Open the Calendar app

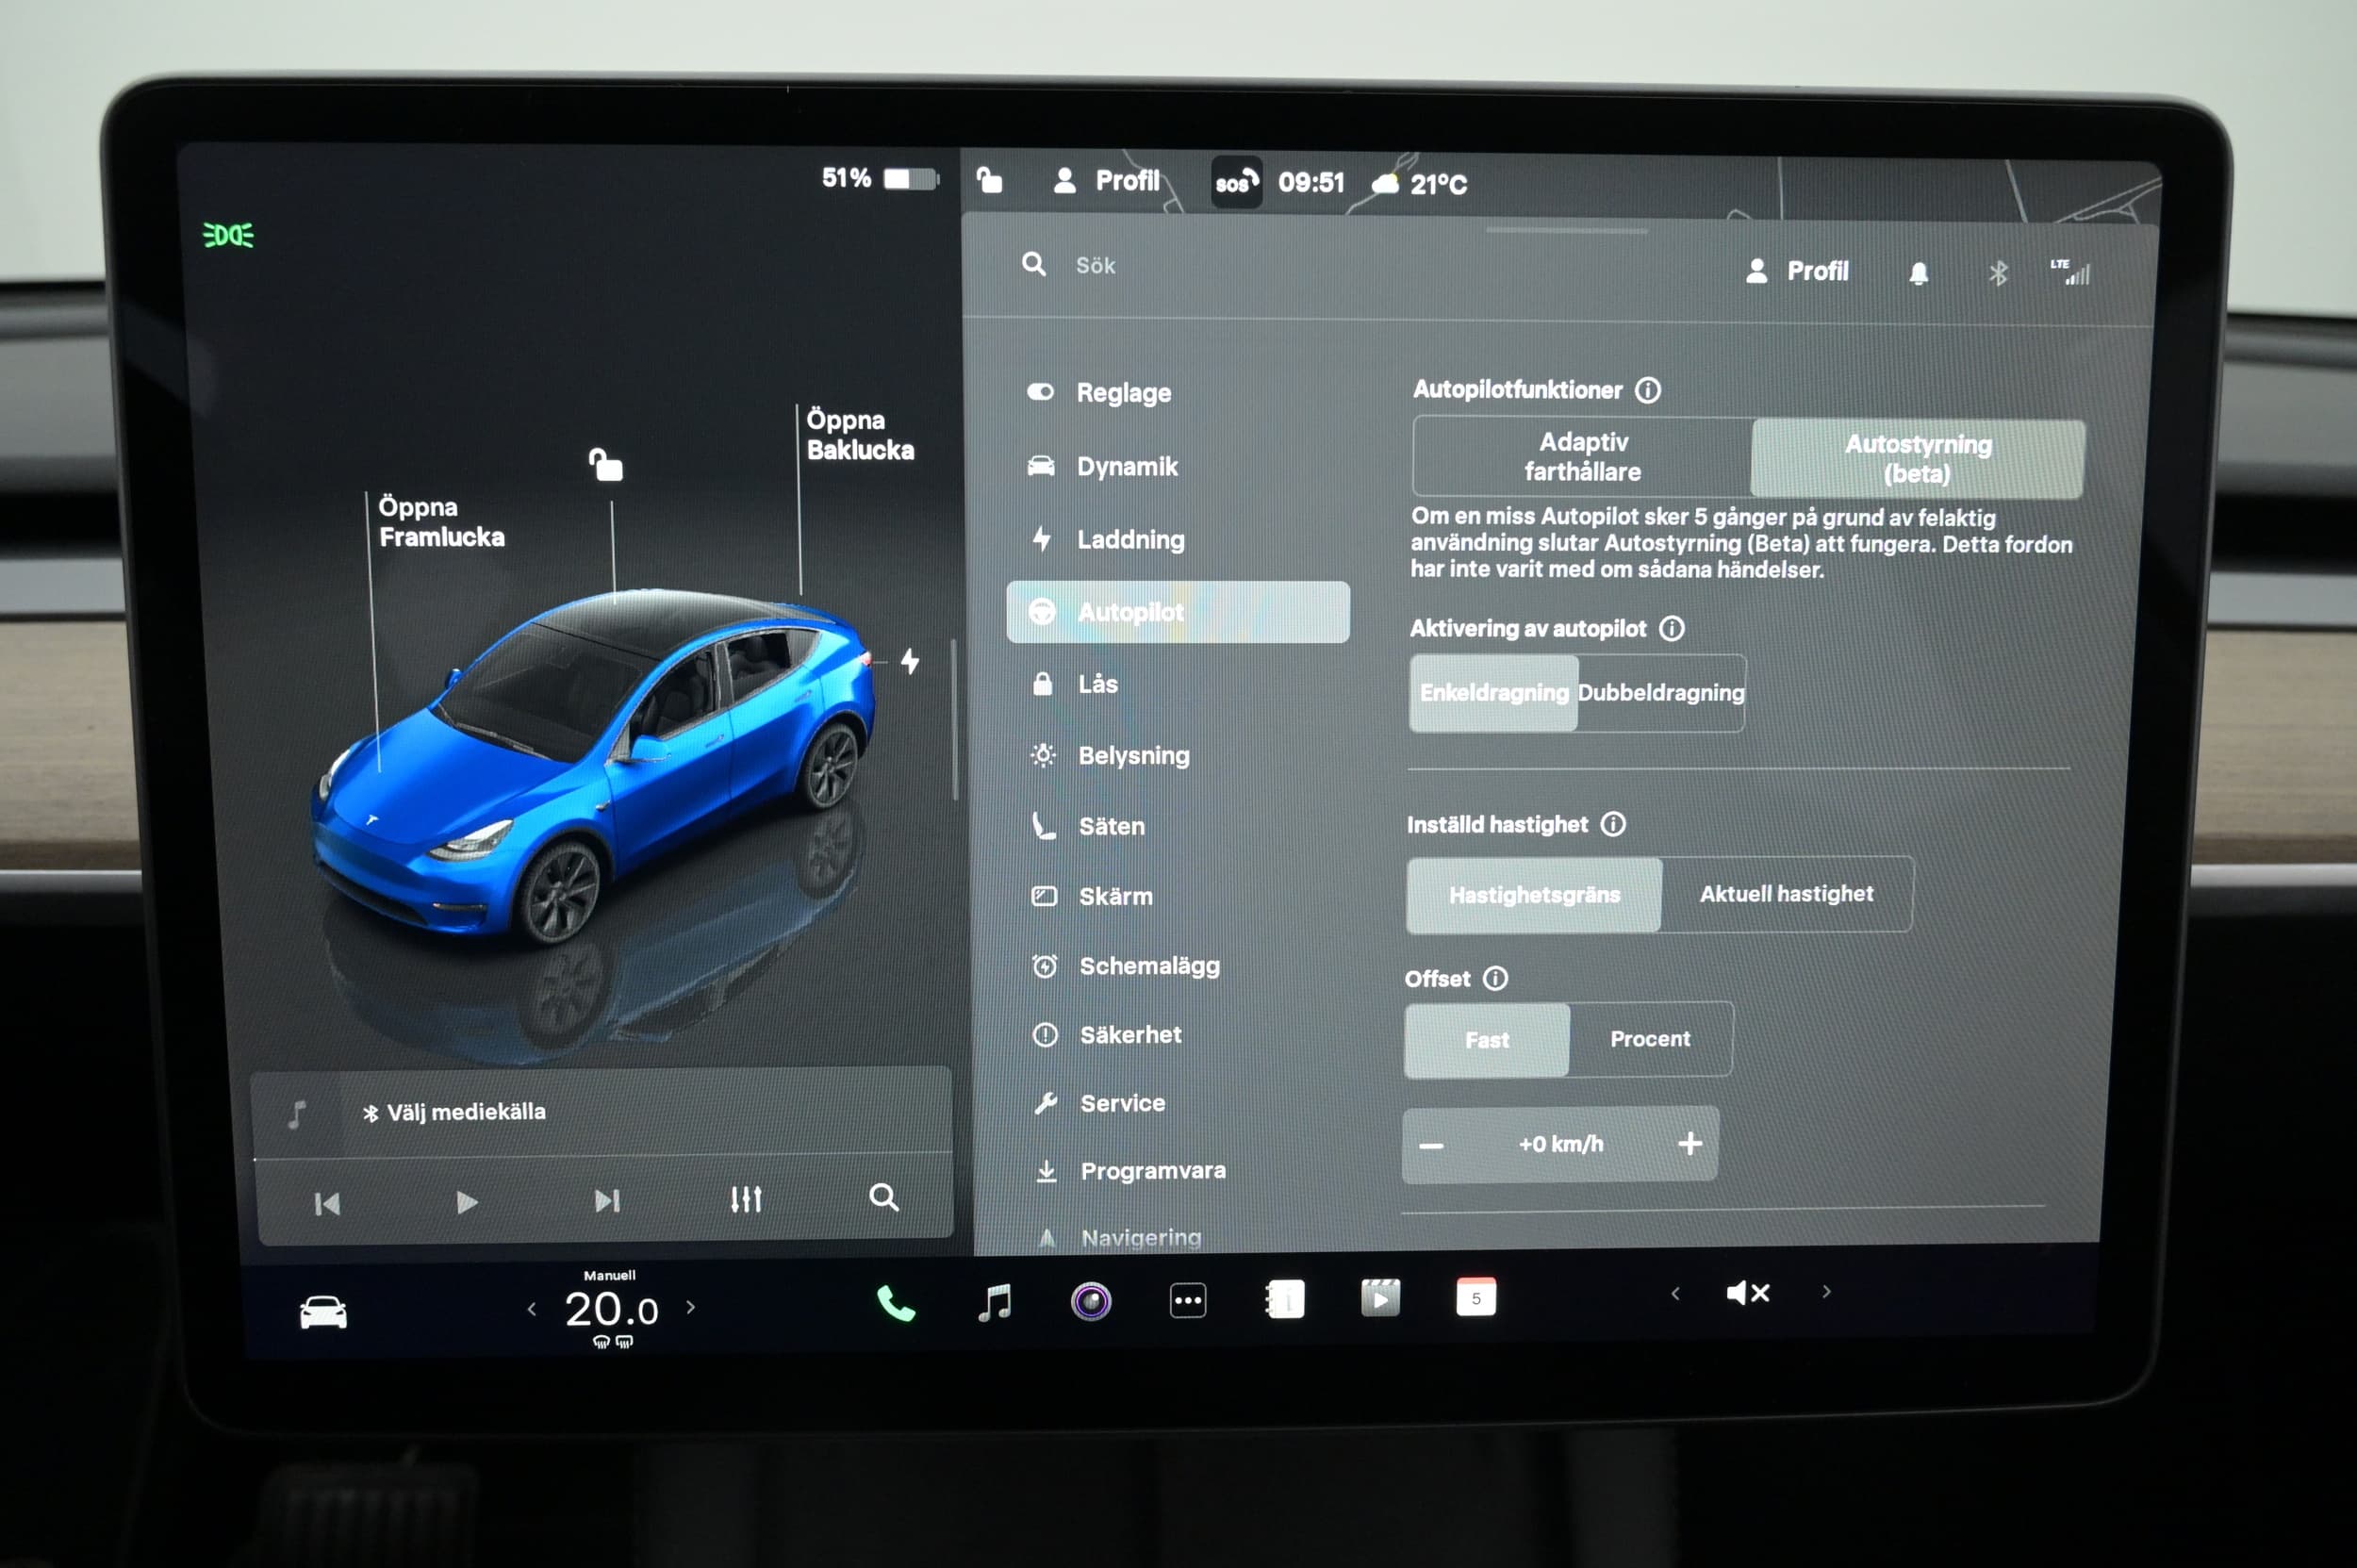1476,1298
